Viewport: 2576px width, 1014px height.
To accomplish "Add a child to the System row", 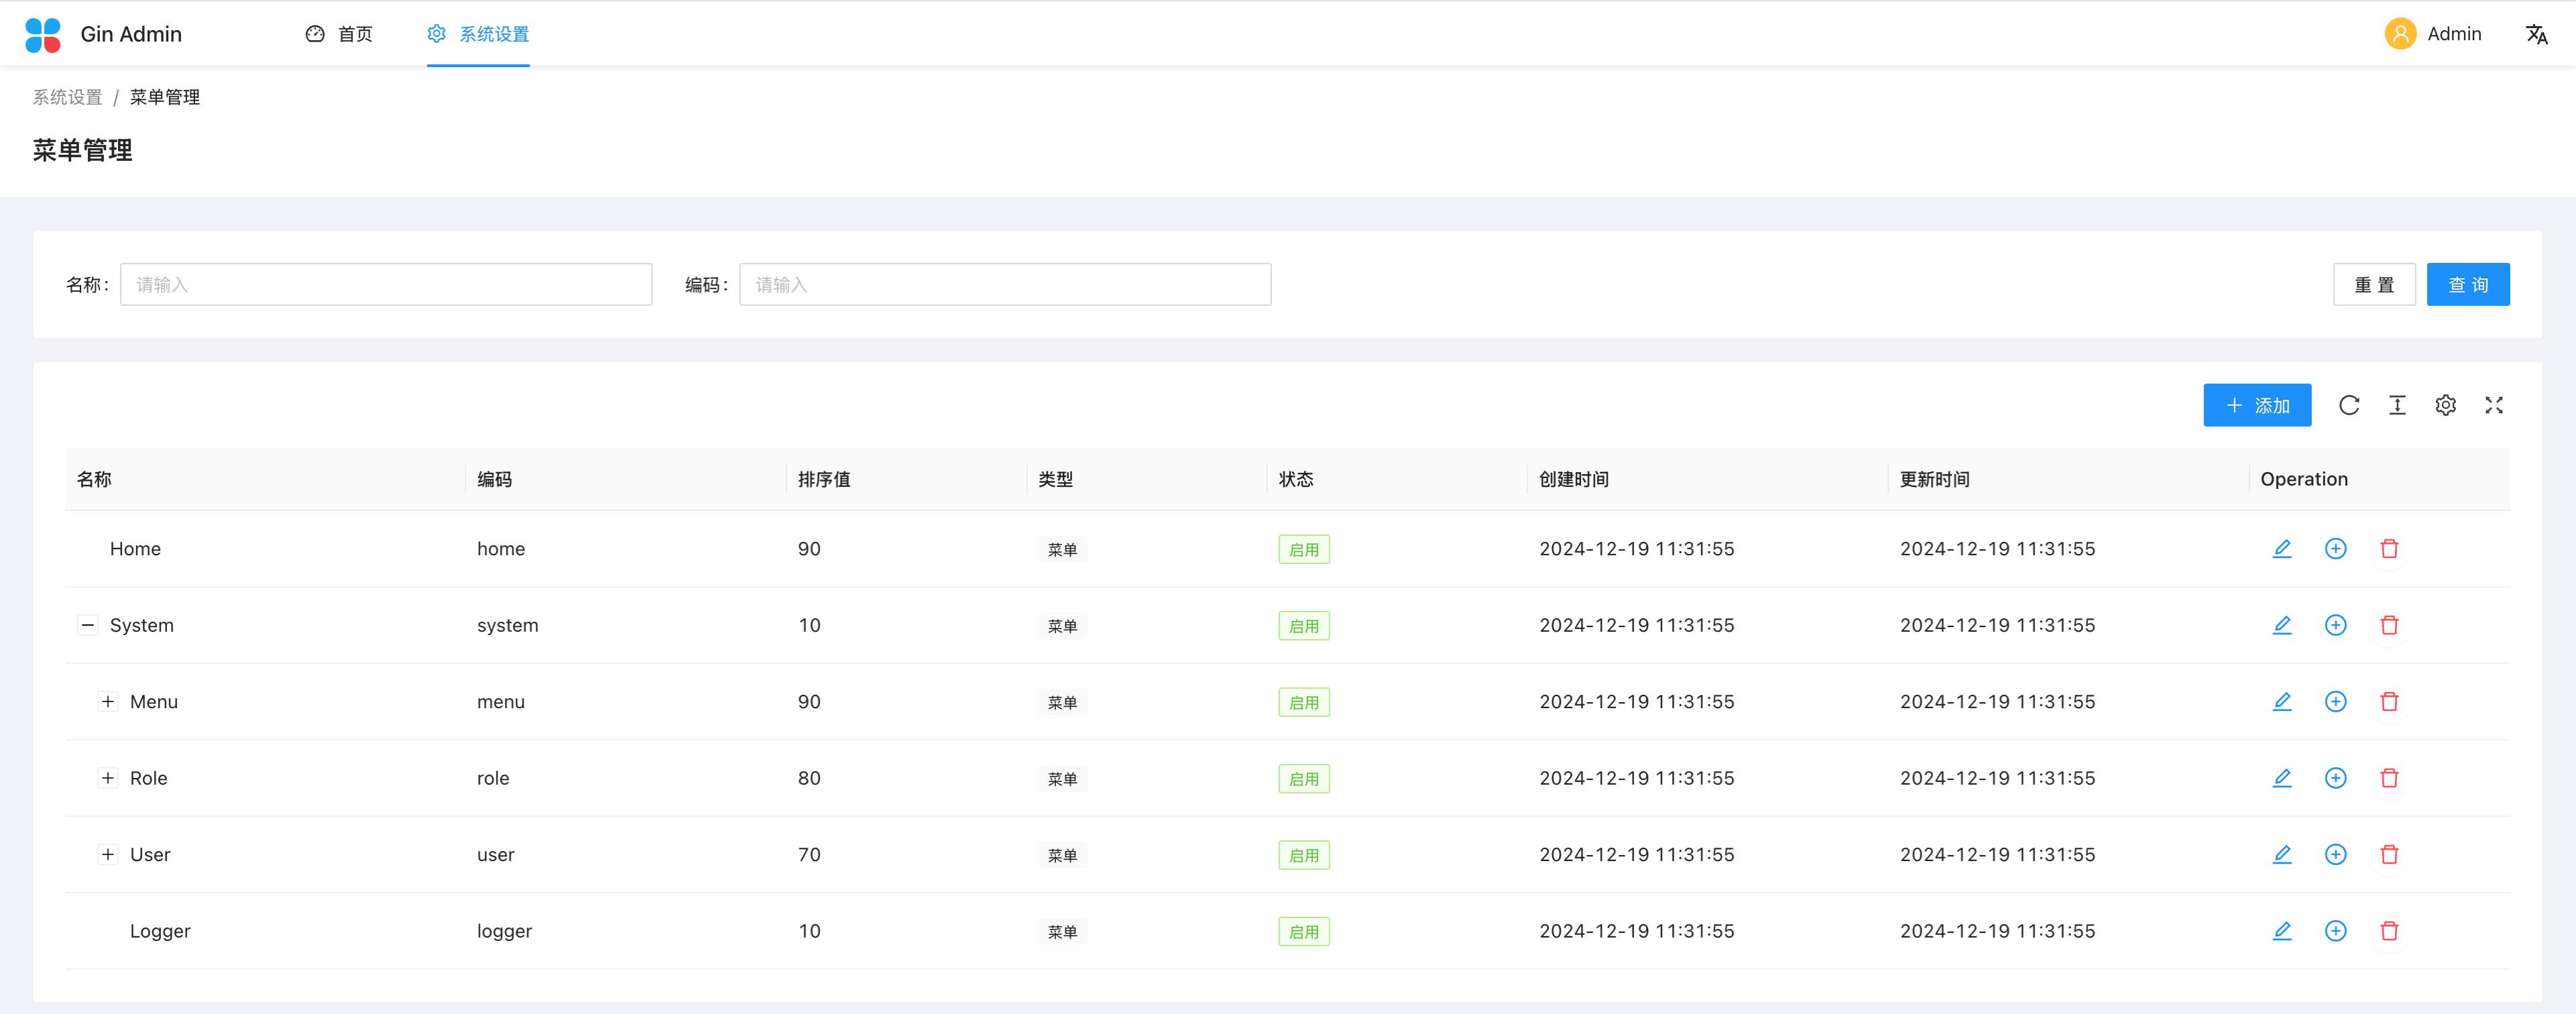I will (x=2335, y=625).
